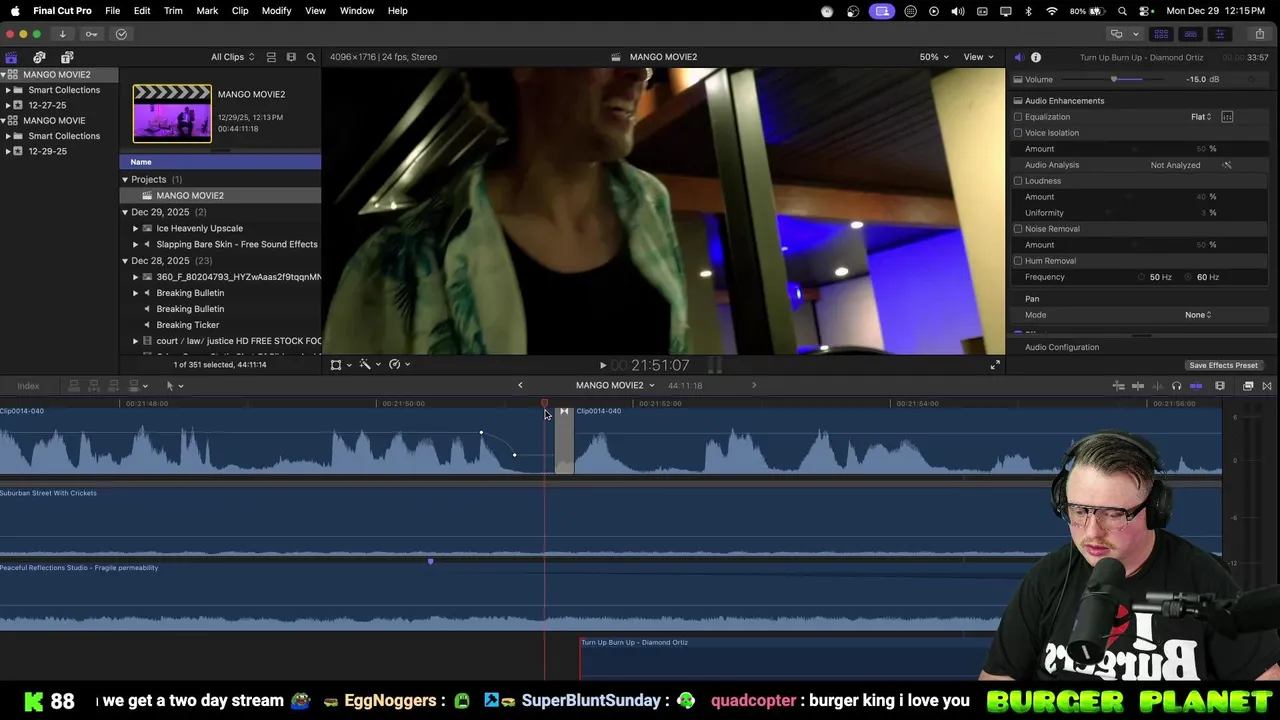
Task: Enter full screen viewer playback
Action: point(995,365)
